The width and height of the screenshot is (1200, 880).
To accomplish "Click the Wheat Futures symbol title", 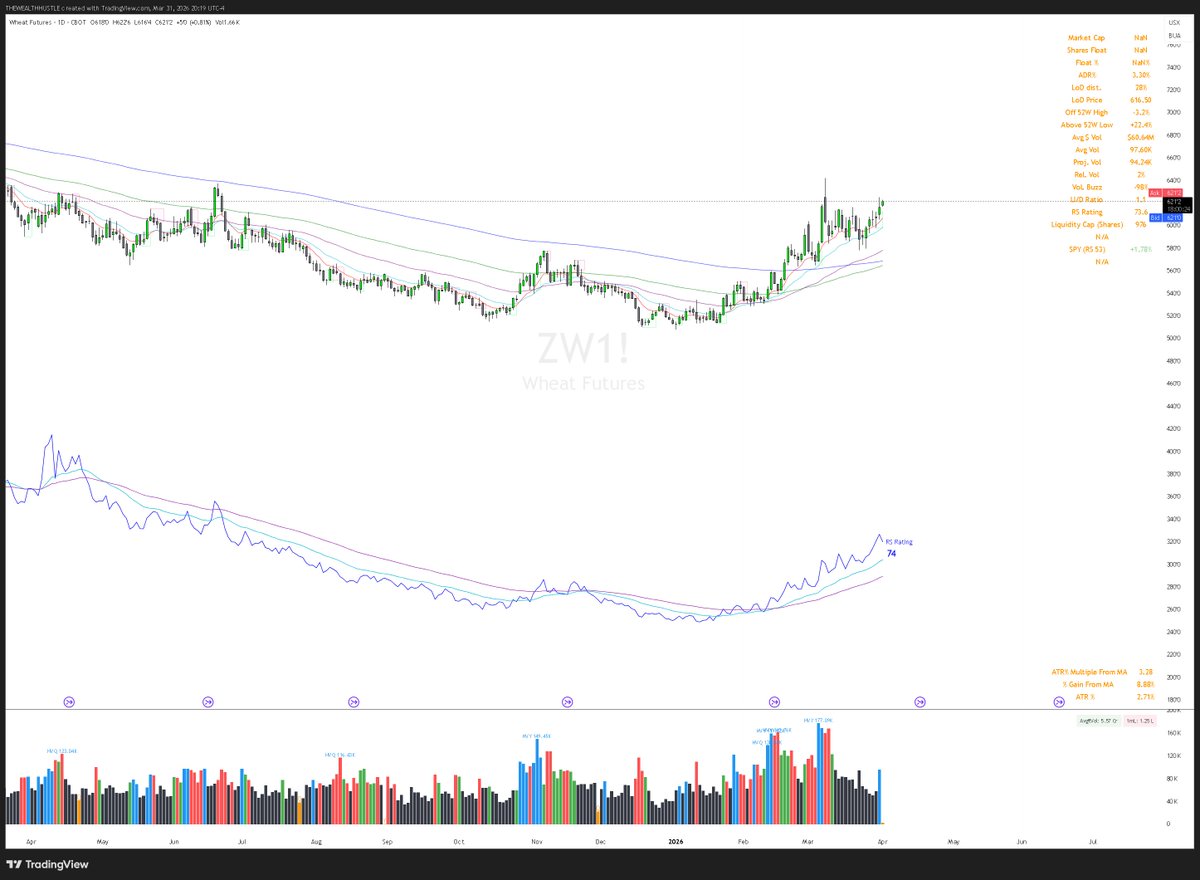I will [x=30, y=21].
